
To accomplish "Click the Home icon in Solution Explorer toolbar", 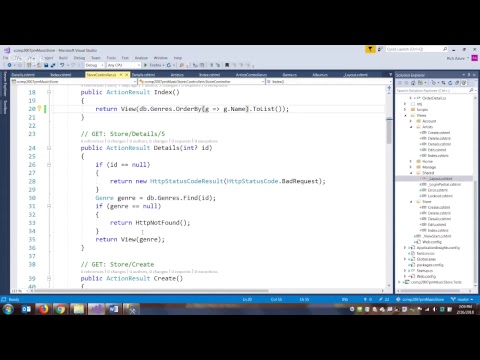I will (x=413, y=83).
